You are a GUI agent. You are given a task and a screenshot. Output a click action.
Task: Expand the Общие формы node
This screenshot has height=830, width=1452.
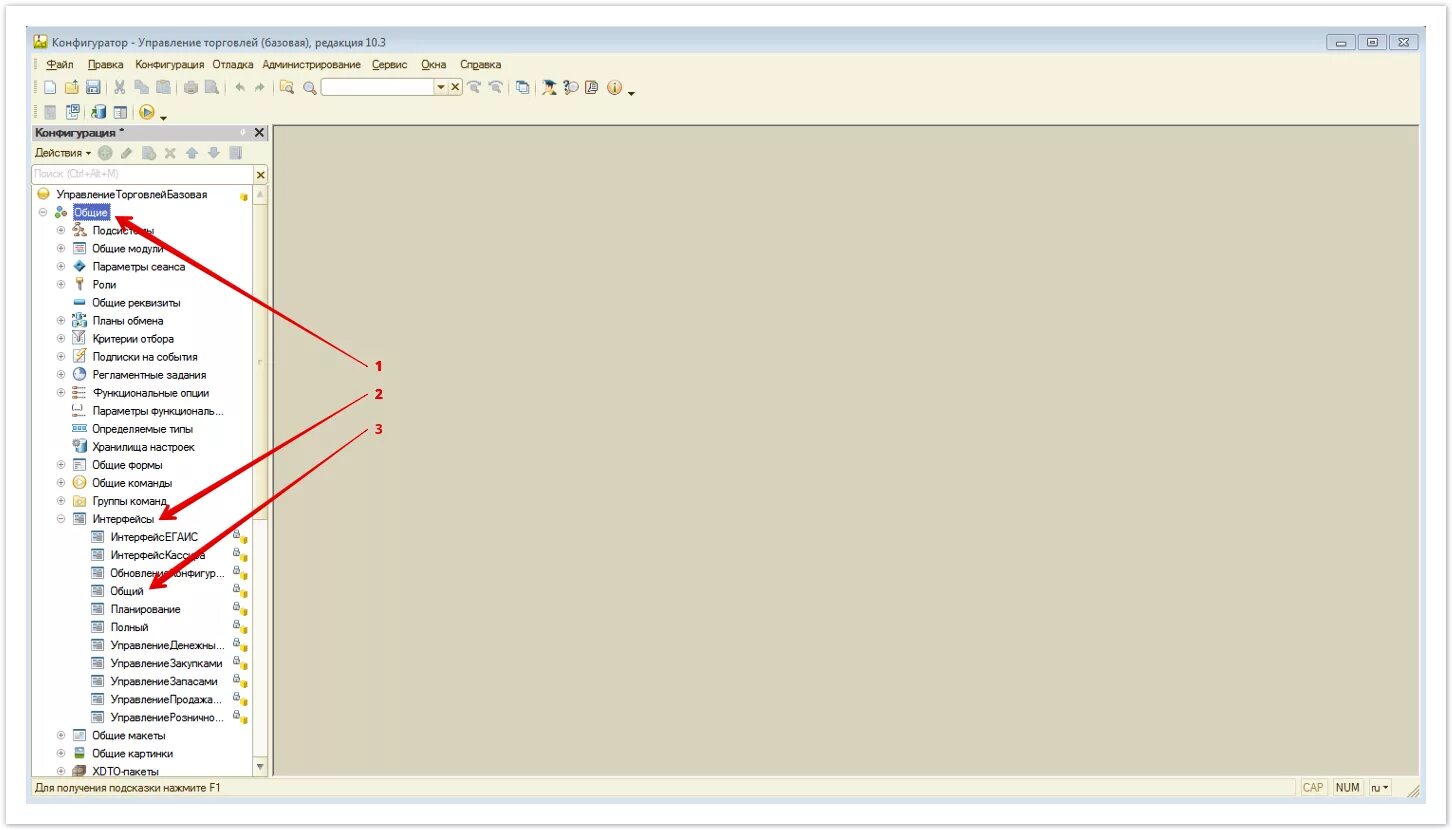coord(61,465)
